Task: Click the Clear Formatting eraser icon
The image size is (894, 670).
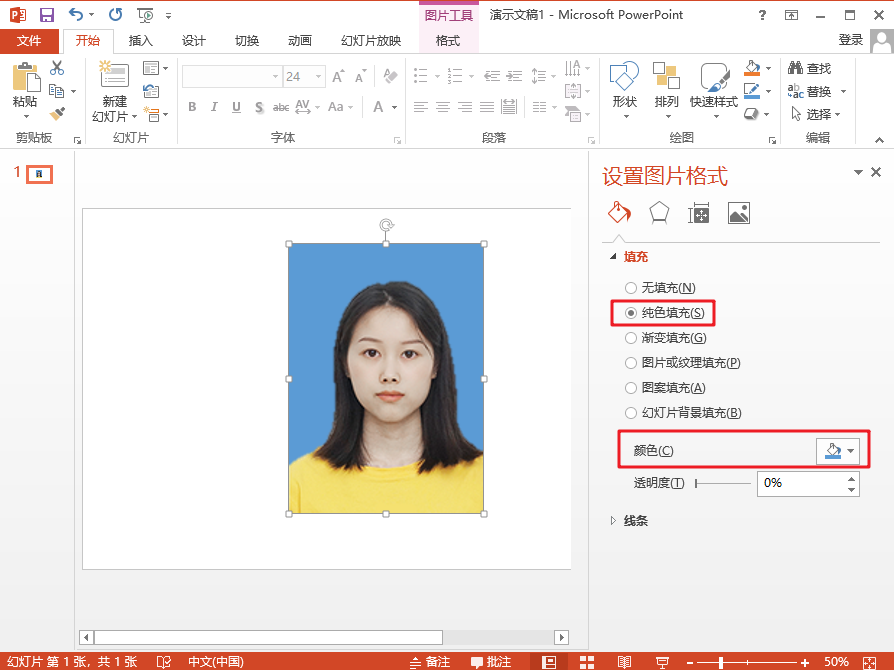Action: pyautogui.click(x=391, y=76)
